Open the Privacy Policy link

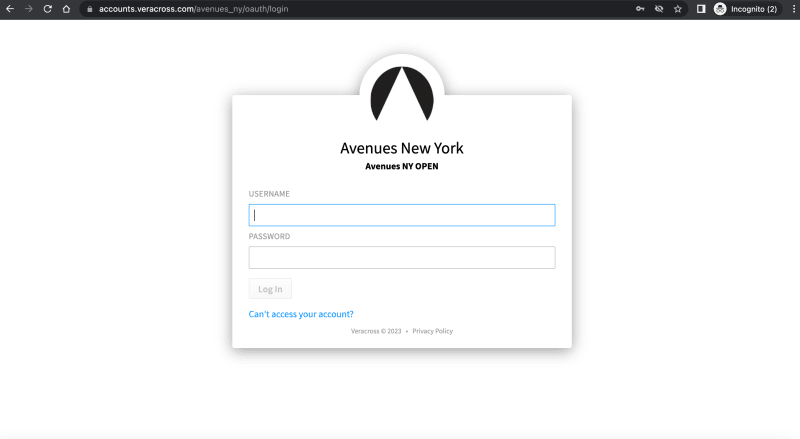pos(433,331)
